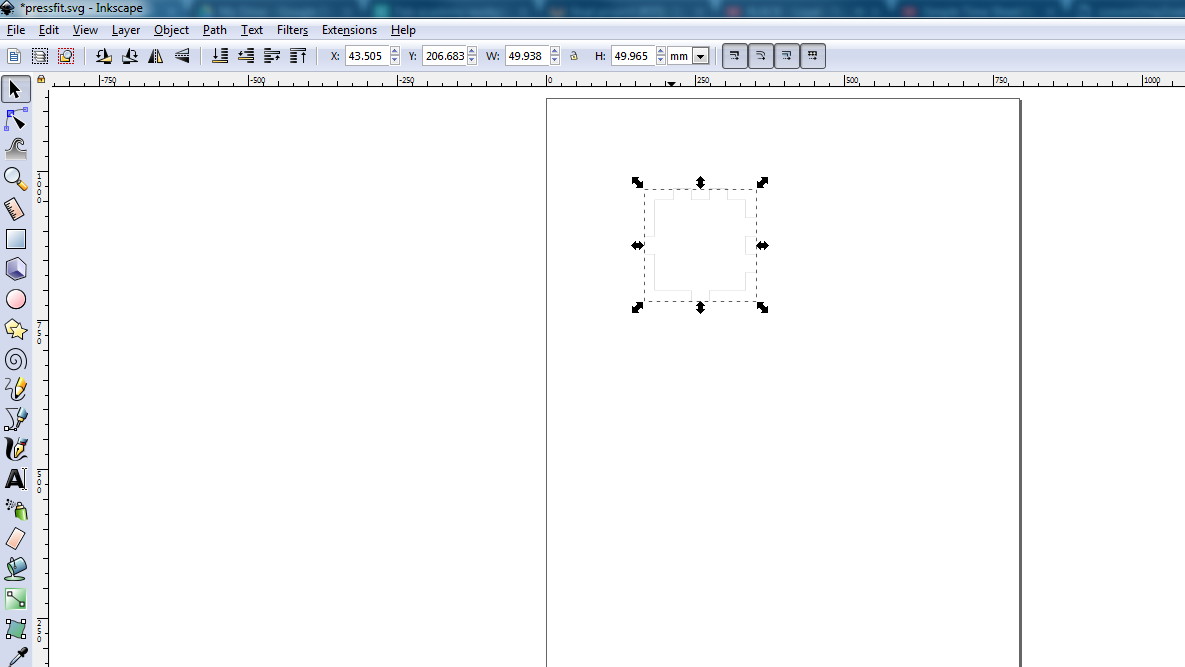The width and height of the screenshot is (1185, 667).
Task: Select the Rectangle tool
Action: pos(15,239)
